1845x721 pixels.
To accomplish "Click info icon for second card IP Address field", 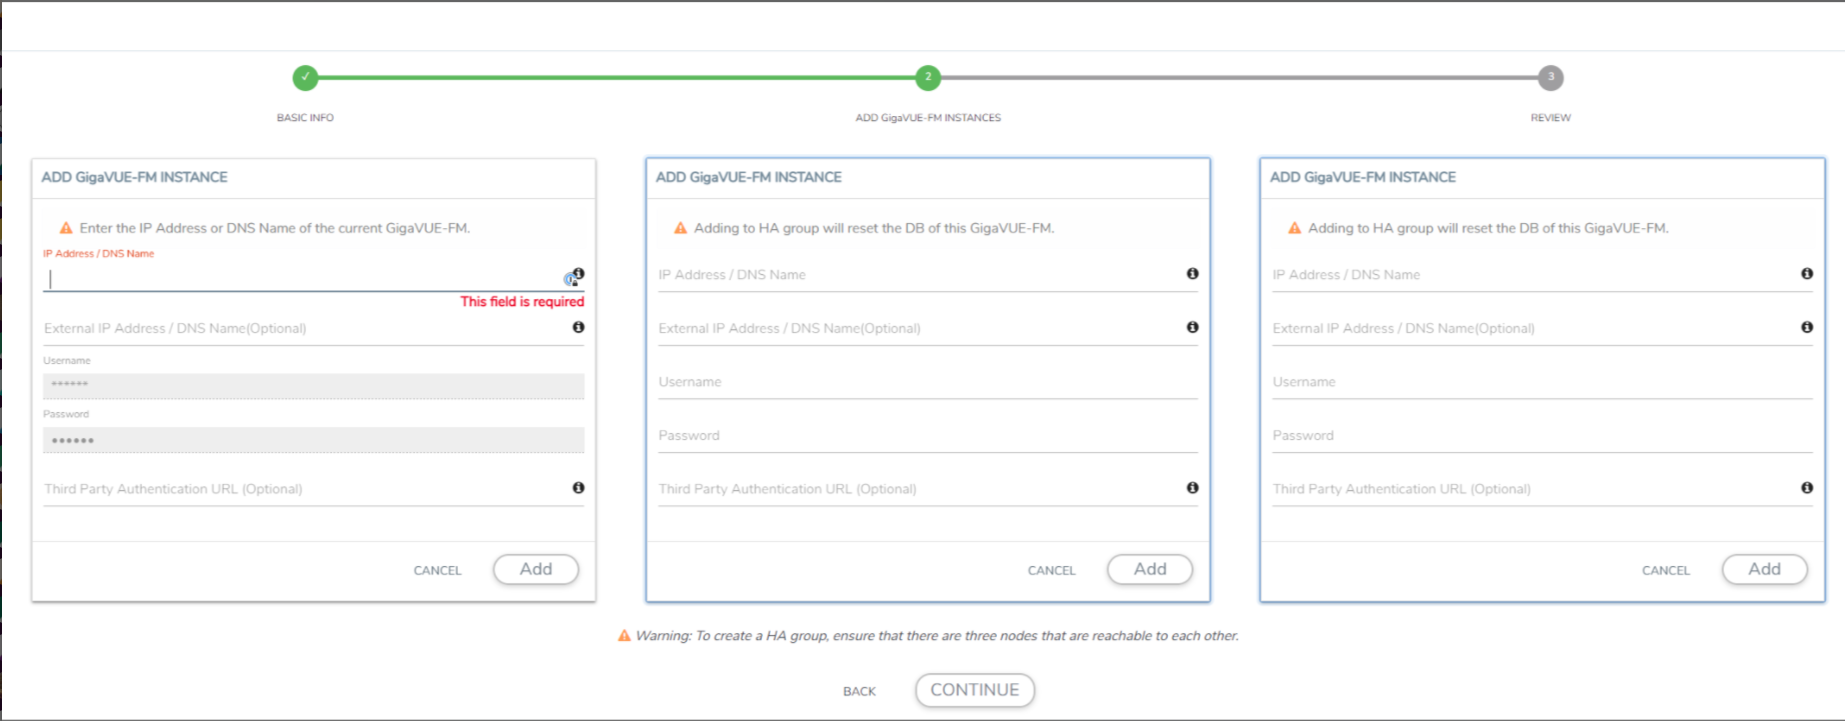I will click(x=1192, y=274).
